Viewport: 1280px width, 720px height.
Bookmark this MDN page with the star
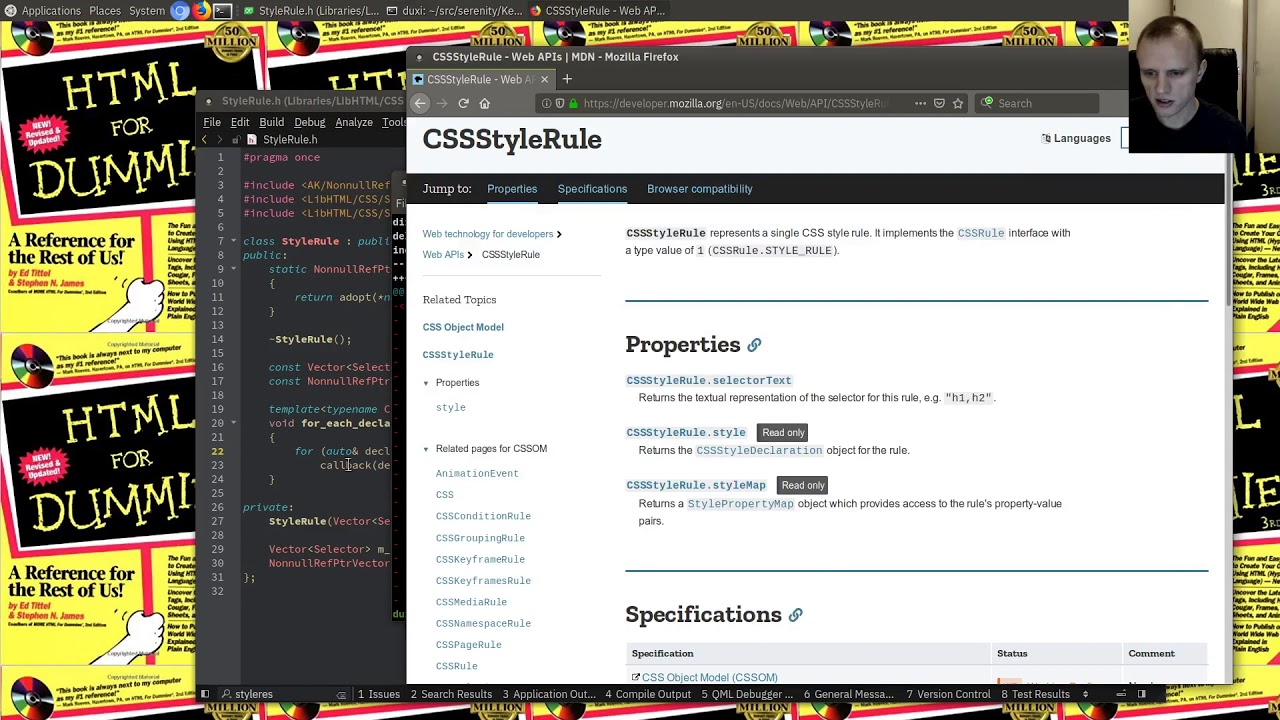[x=958, y=103]
